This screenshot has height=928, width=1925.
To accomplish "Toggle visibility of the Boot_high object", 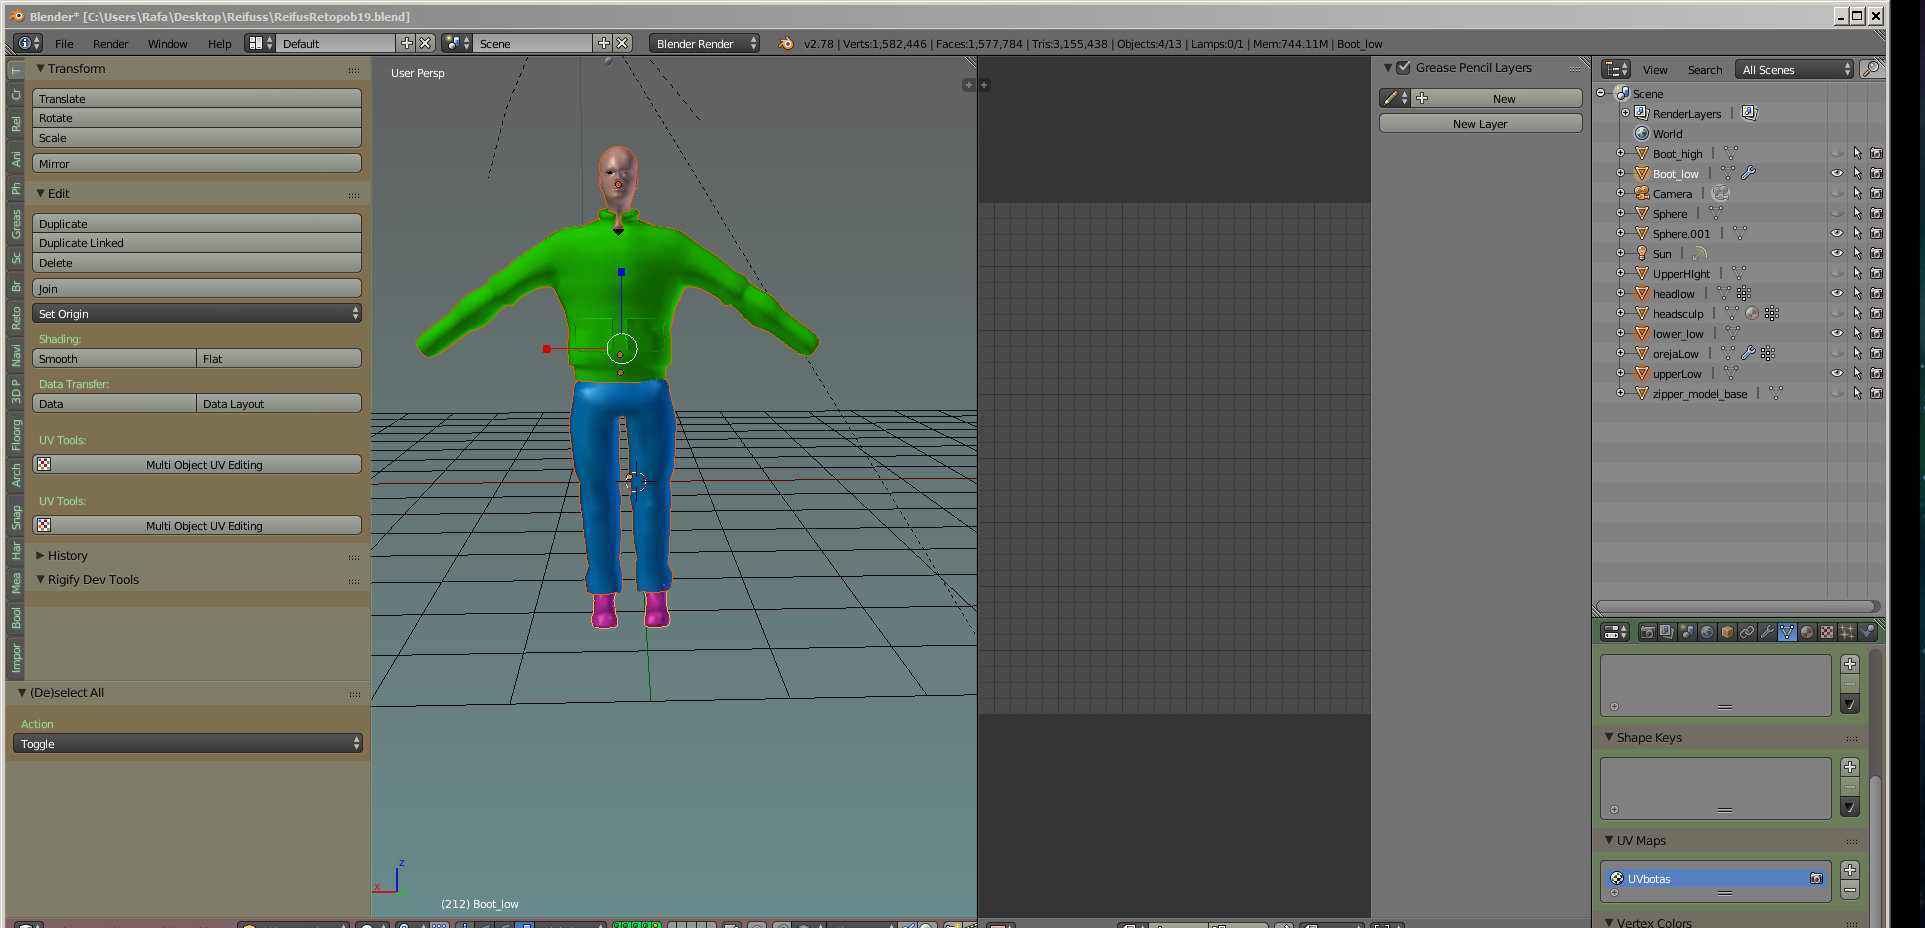I will [1836, 153].
